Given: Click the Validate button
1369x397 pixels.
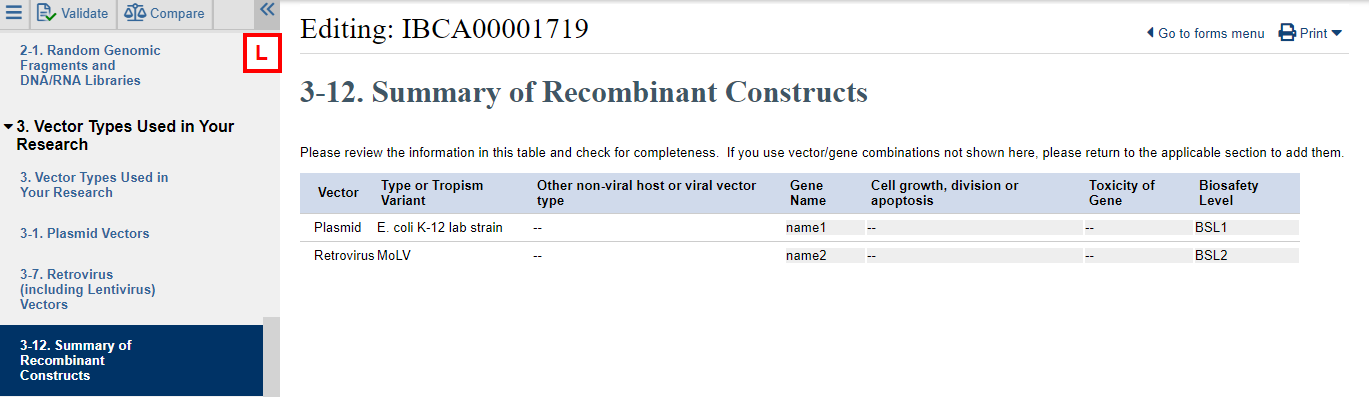Looking at the screenshot, I should pyautogui.click(x=73, y=13).
